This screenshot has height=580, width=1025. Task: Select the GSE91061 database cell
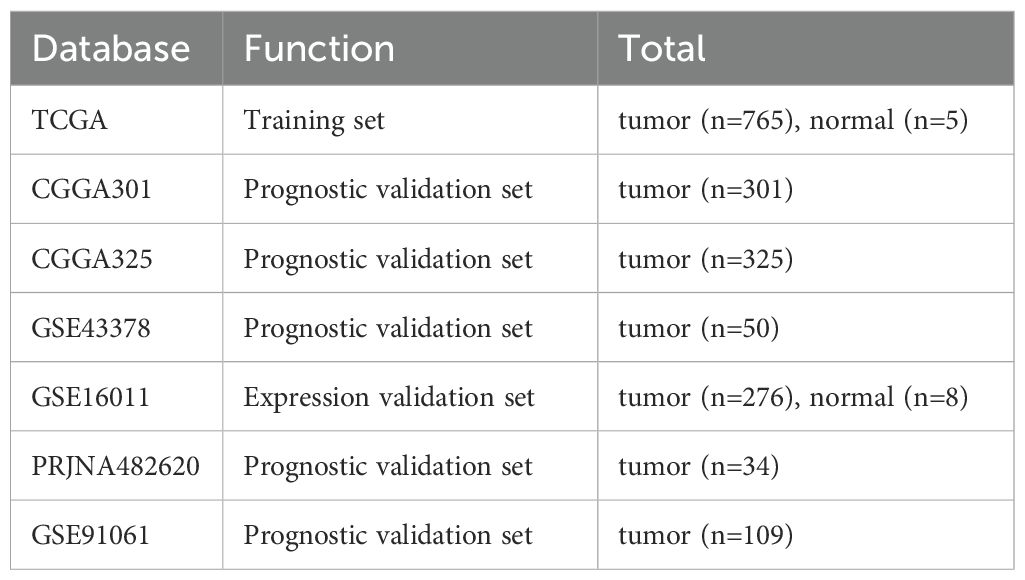pyautogui.click(x=91, y=535)
